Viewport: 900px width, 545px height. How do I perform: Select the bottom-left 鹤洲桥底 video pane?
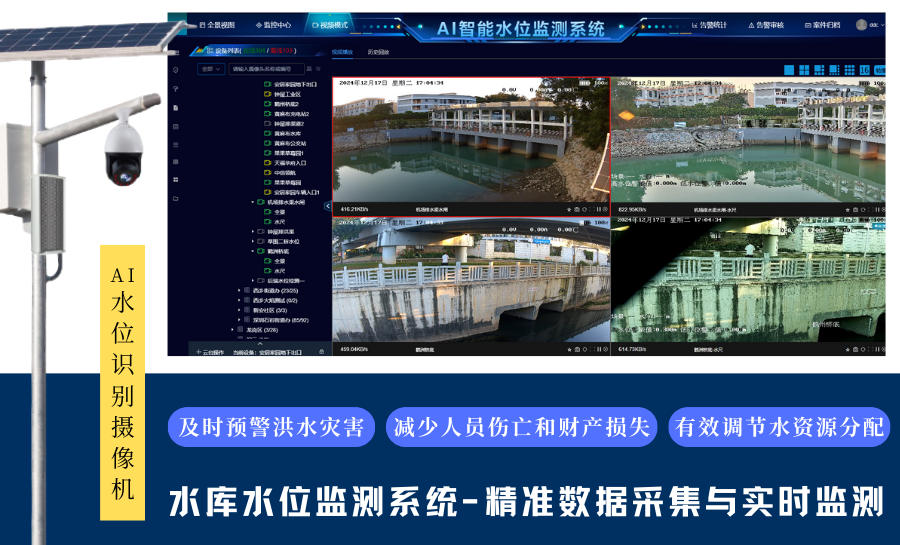tap(471, 286)
